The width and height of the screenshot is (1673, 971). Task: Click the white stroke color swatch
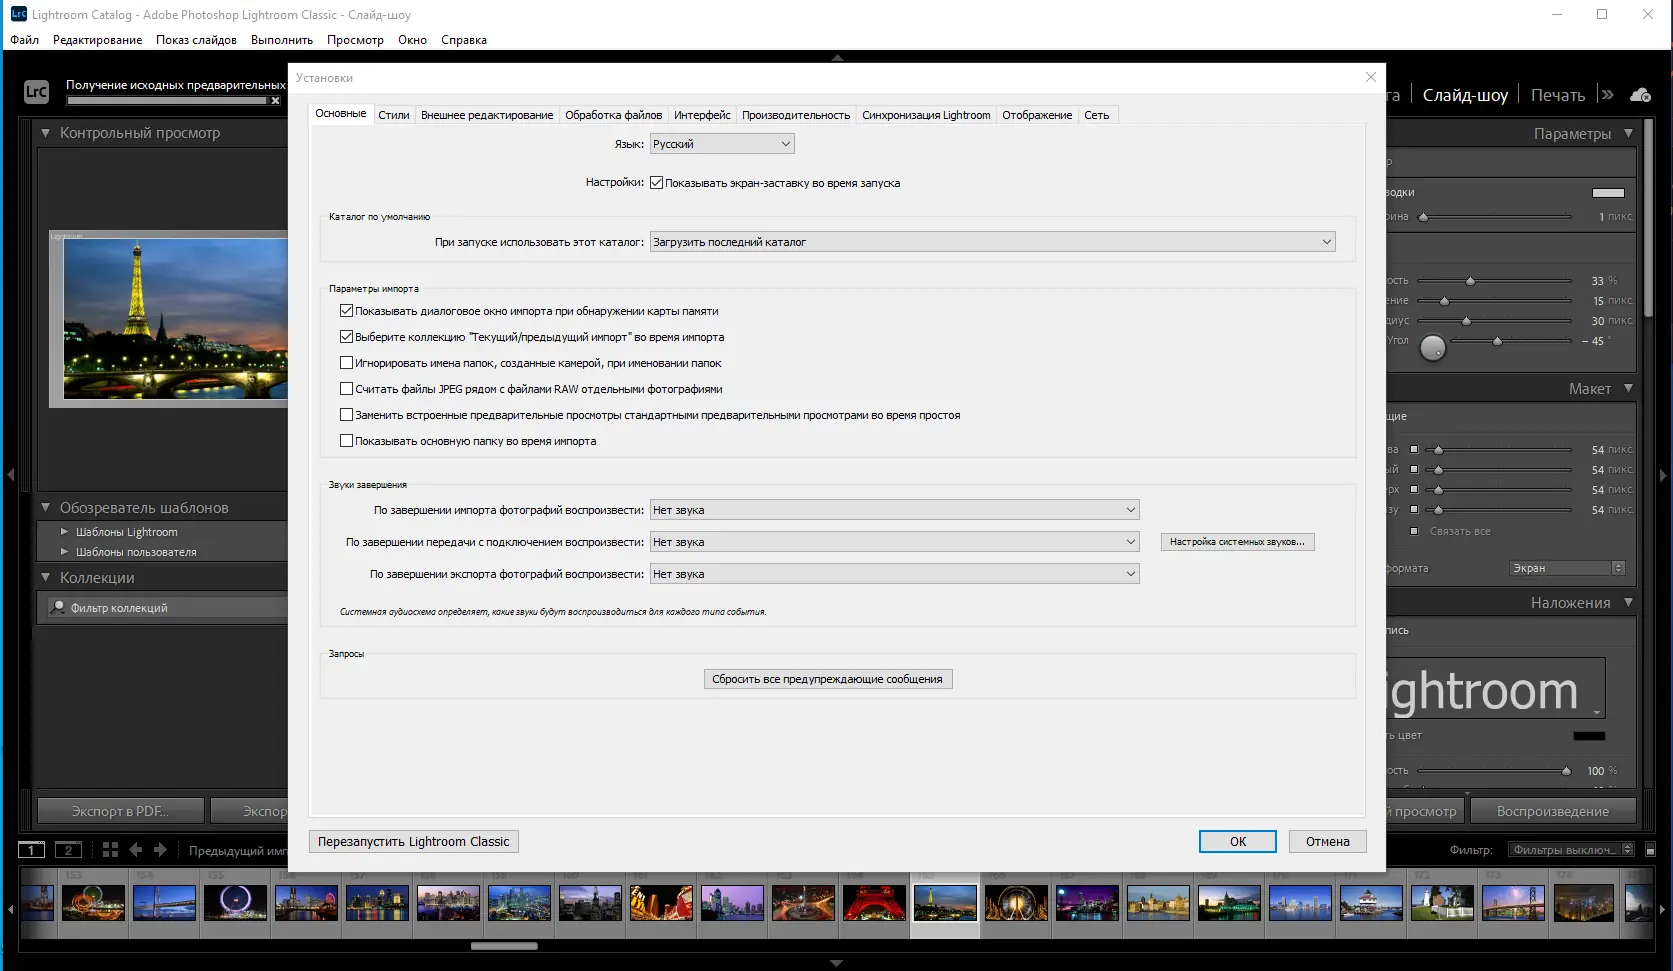pyautogui.click(x=1608, y=192)
